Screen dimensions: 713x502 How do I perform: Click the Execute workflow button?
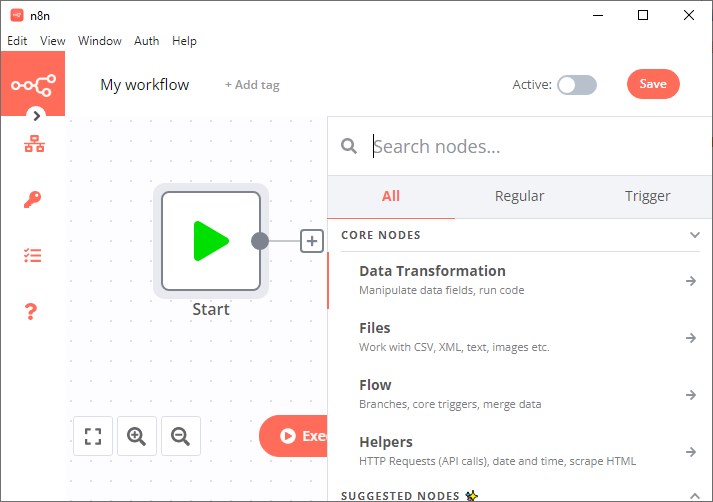coord(293,436)
